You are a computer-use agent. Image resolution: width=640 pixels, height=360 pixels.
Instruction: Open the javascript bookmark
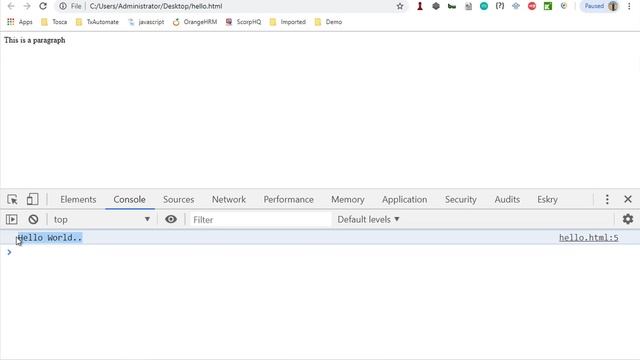point(146,22)
